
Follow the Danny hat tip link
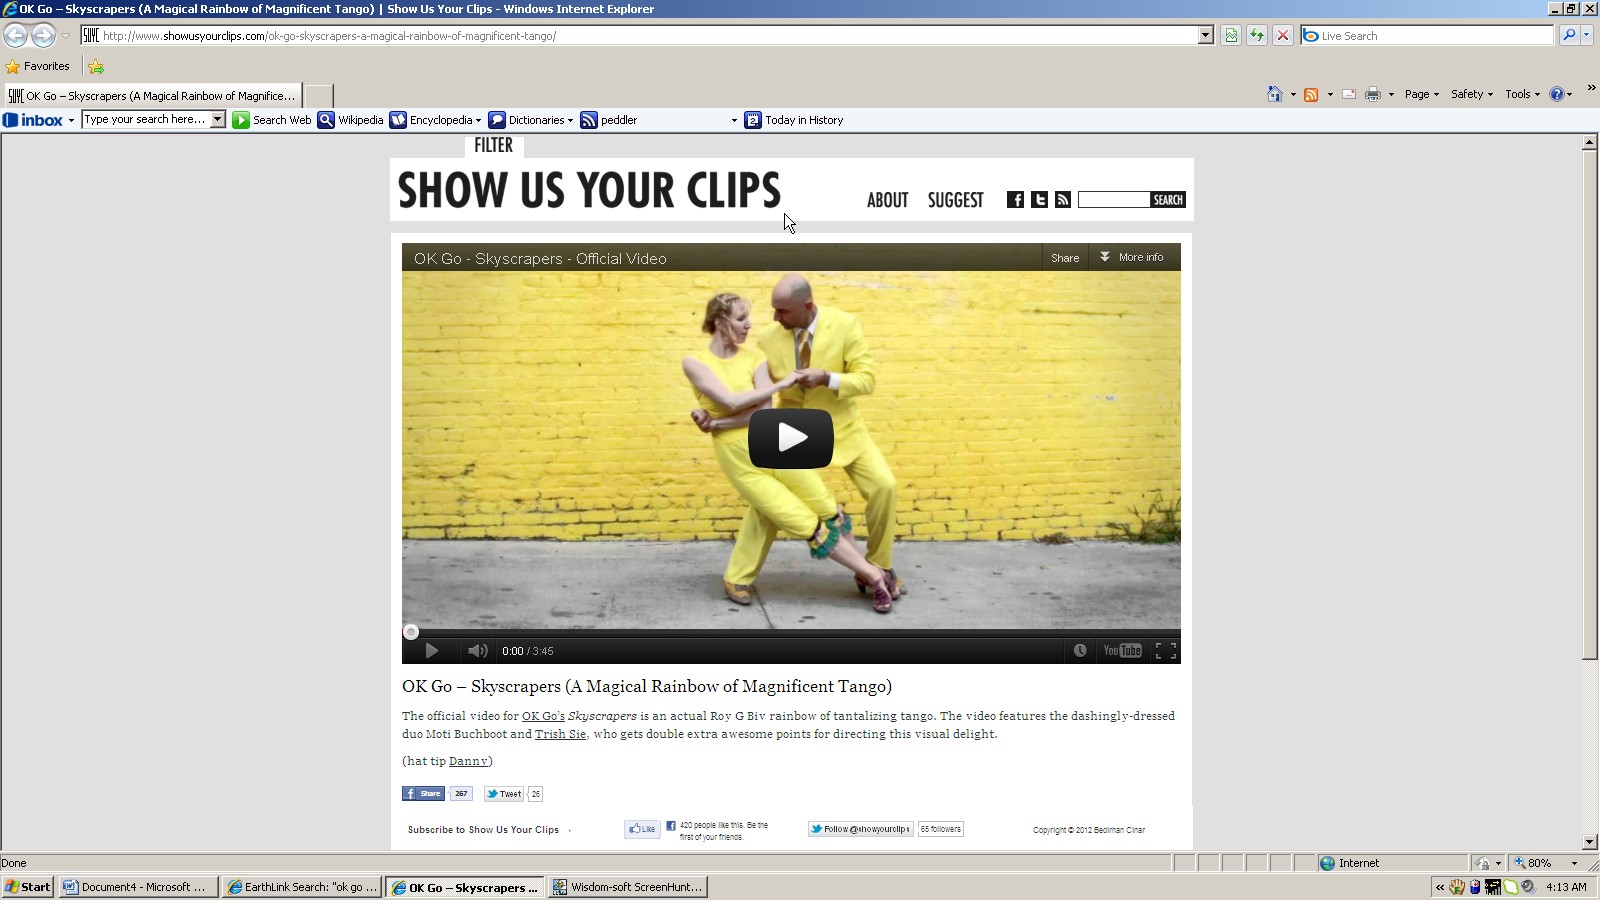click(468, 761)
